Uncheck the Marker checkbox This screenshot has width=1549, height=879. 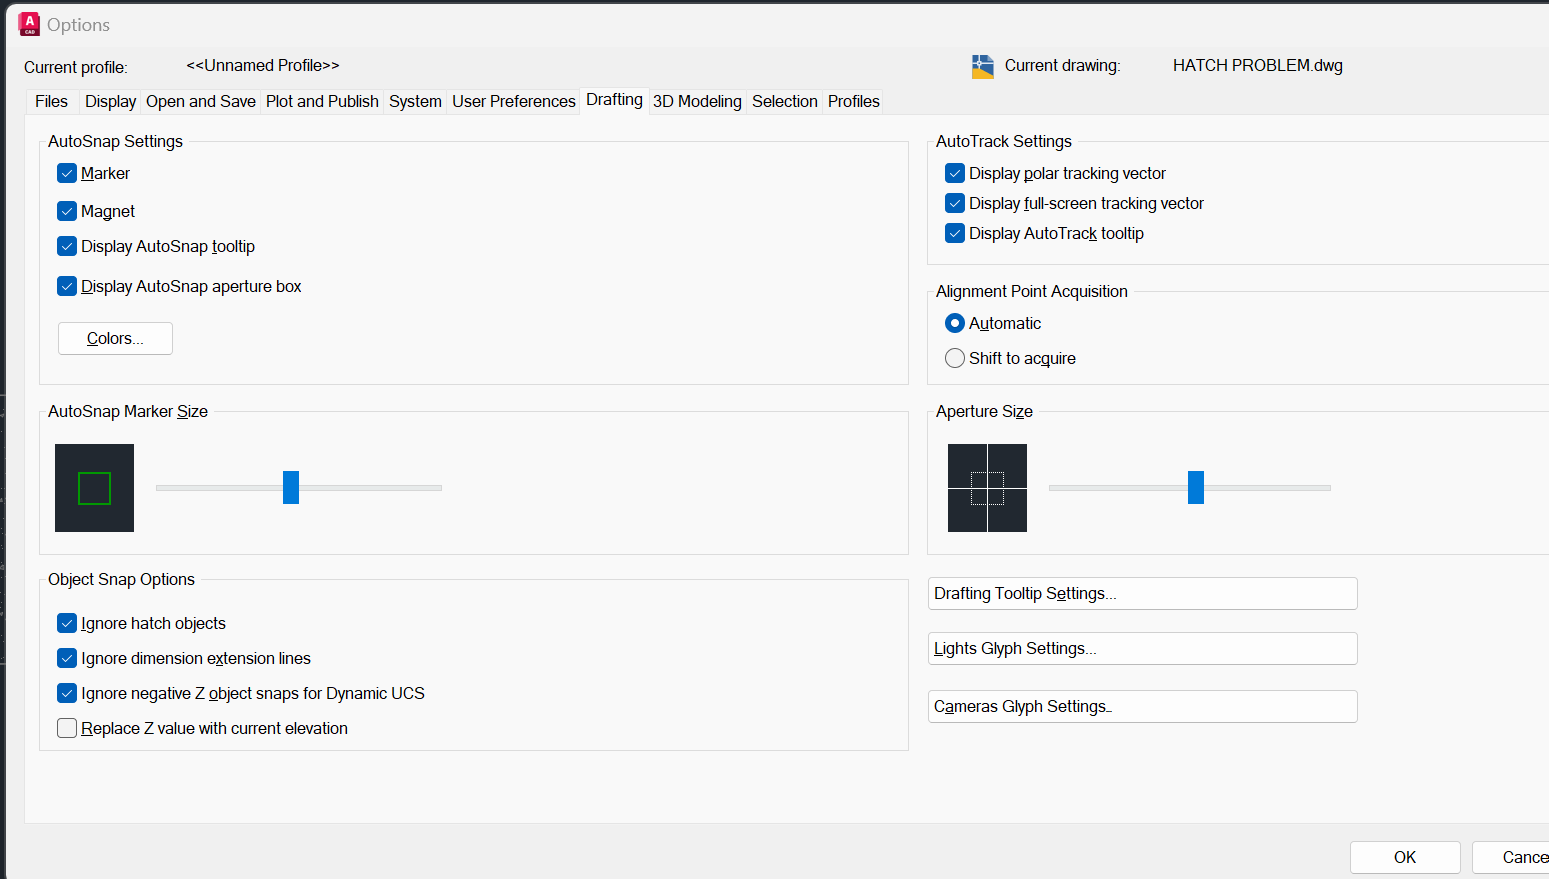[67, 173]
